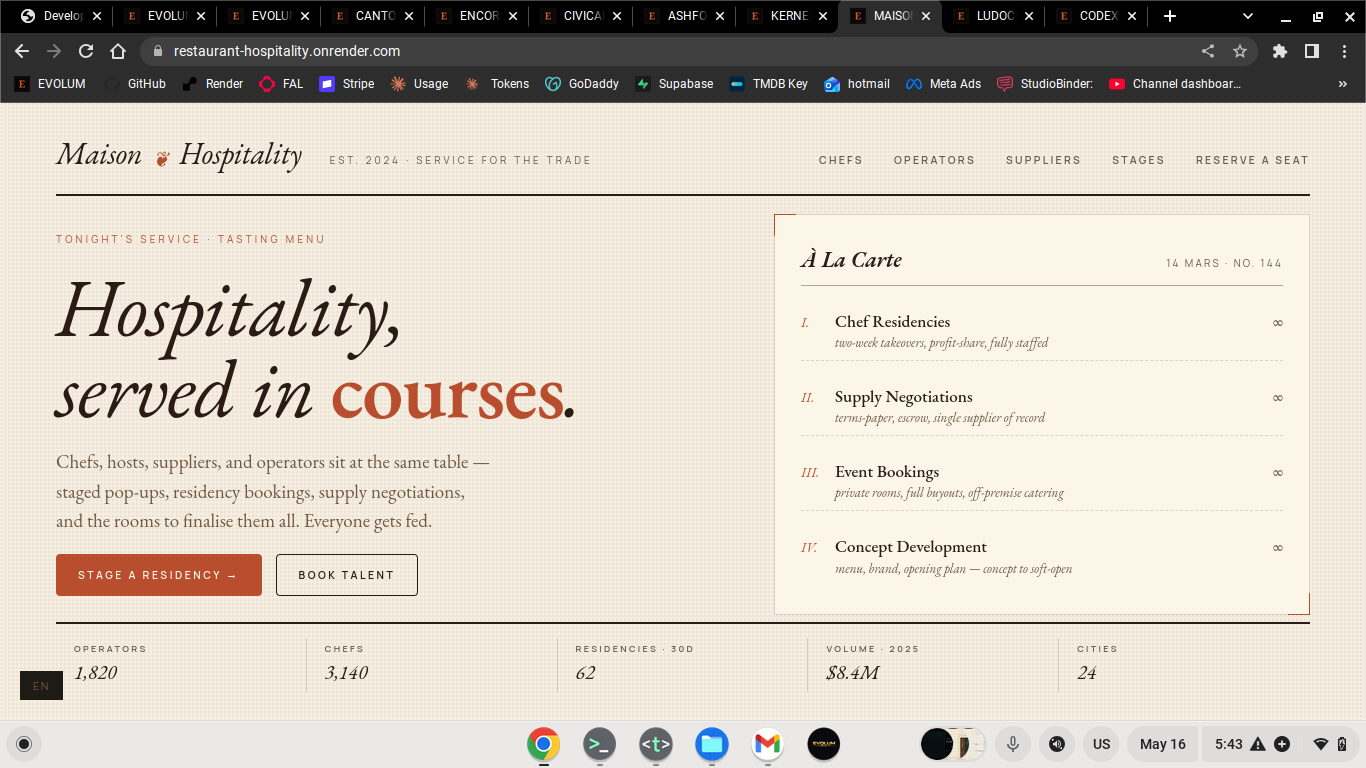The width and height of the screenshot is (1366, 768).
Task: Switch to the KERNE browser tab
Action: [x=782, y=16]
